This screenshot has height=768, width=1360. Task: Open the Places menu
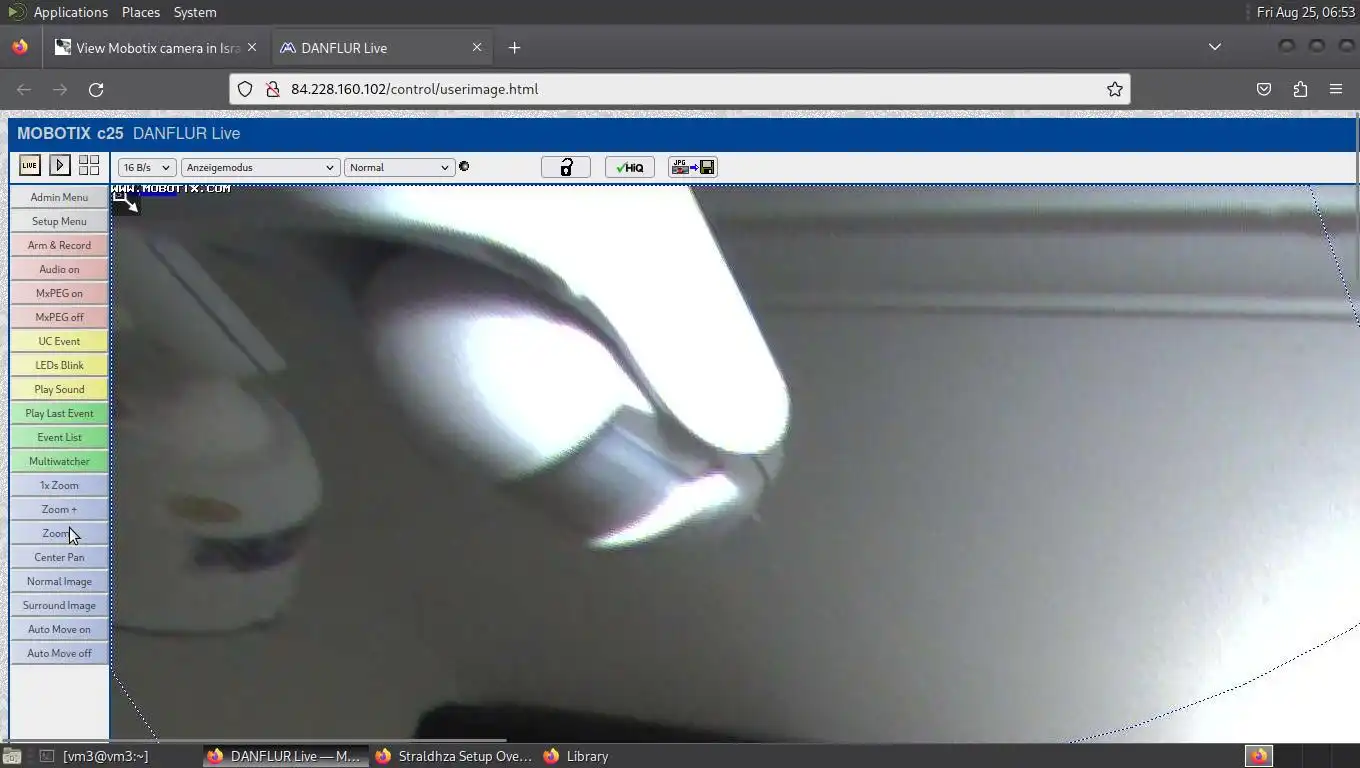[141, 12]
